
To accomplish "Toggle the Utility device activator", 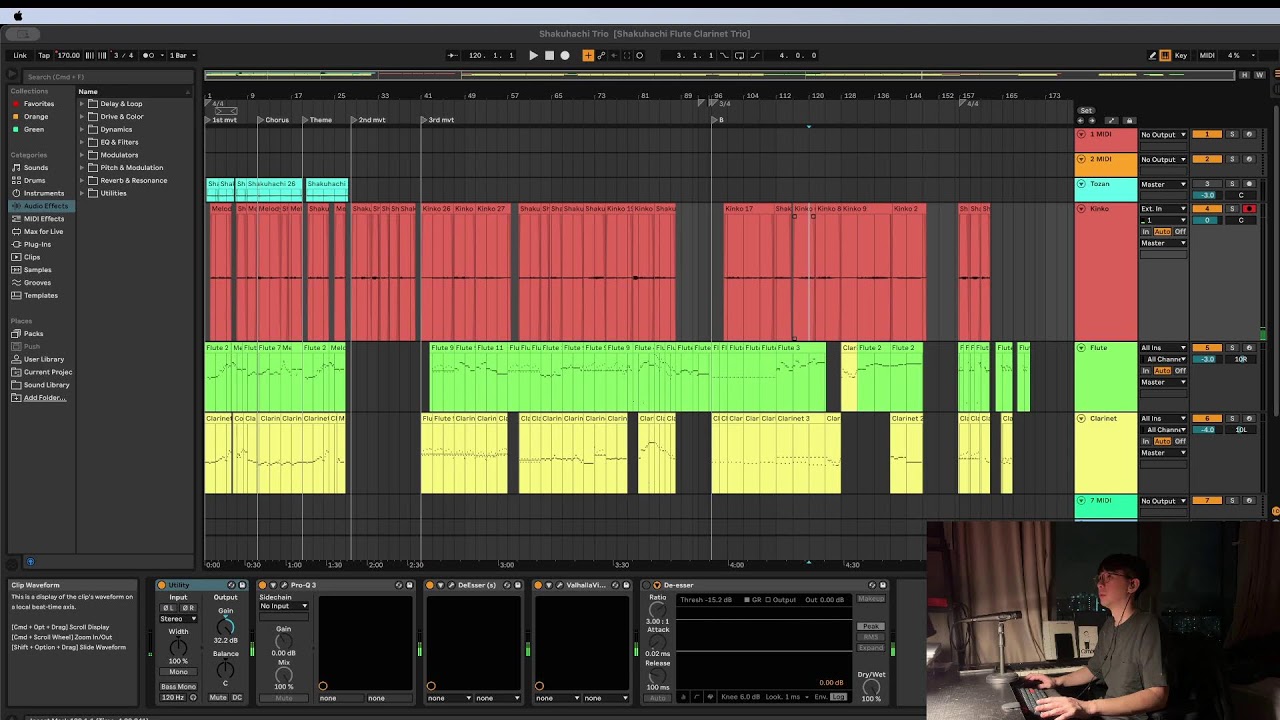I will (x=162, y=585).
